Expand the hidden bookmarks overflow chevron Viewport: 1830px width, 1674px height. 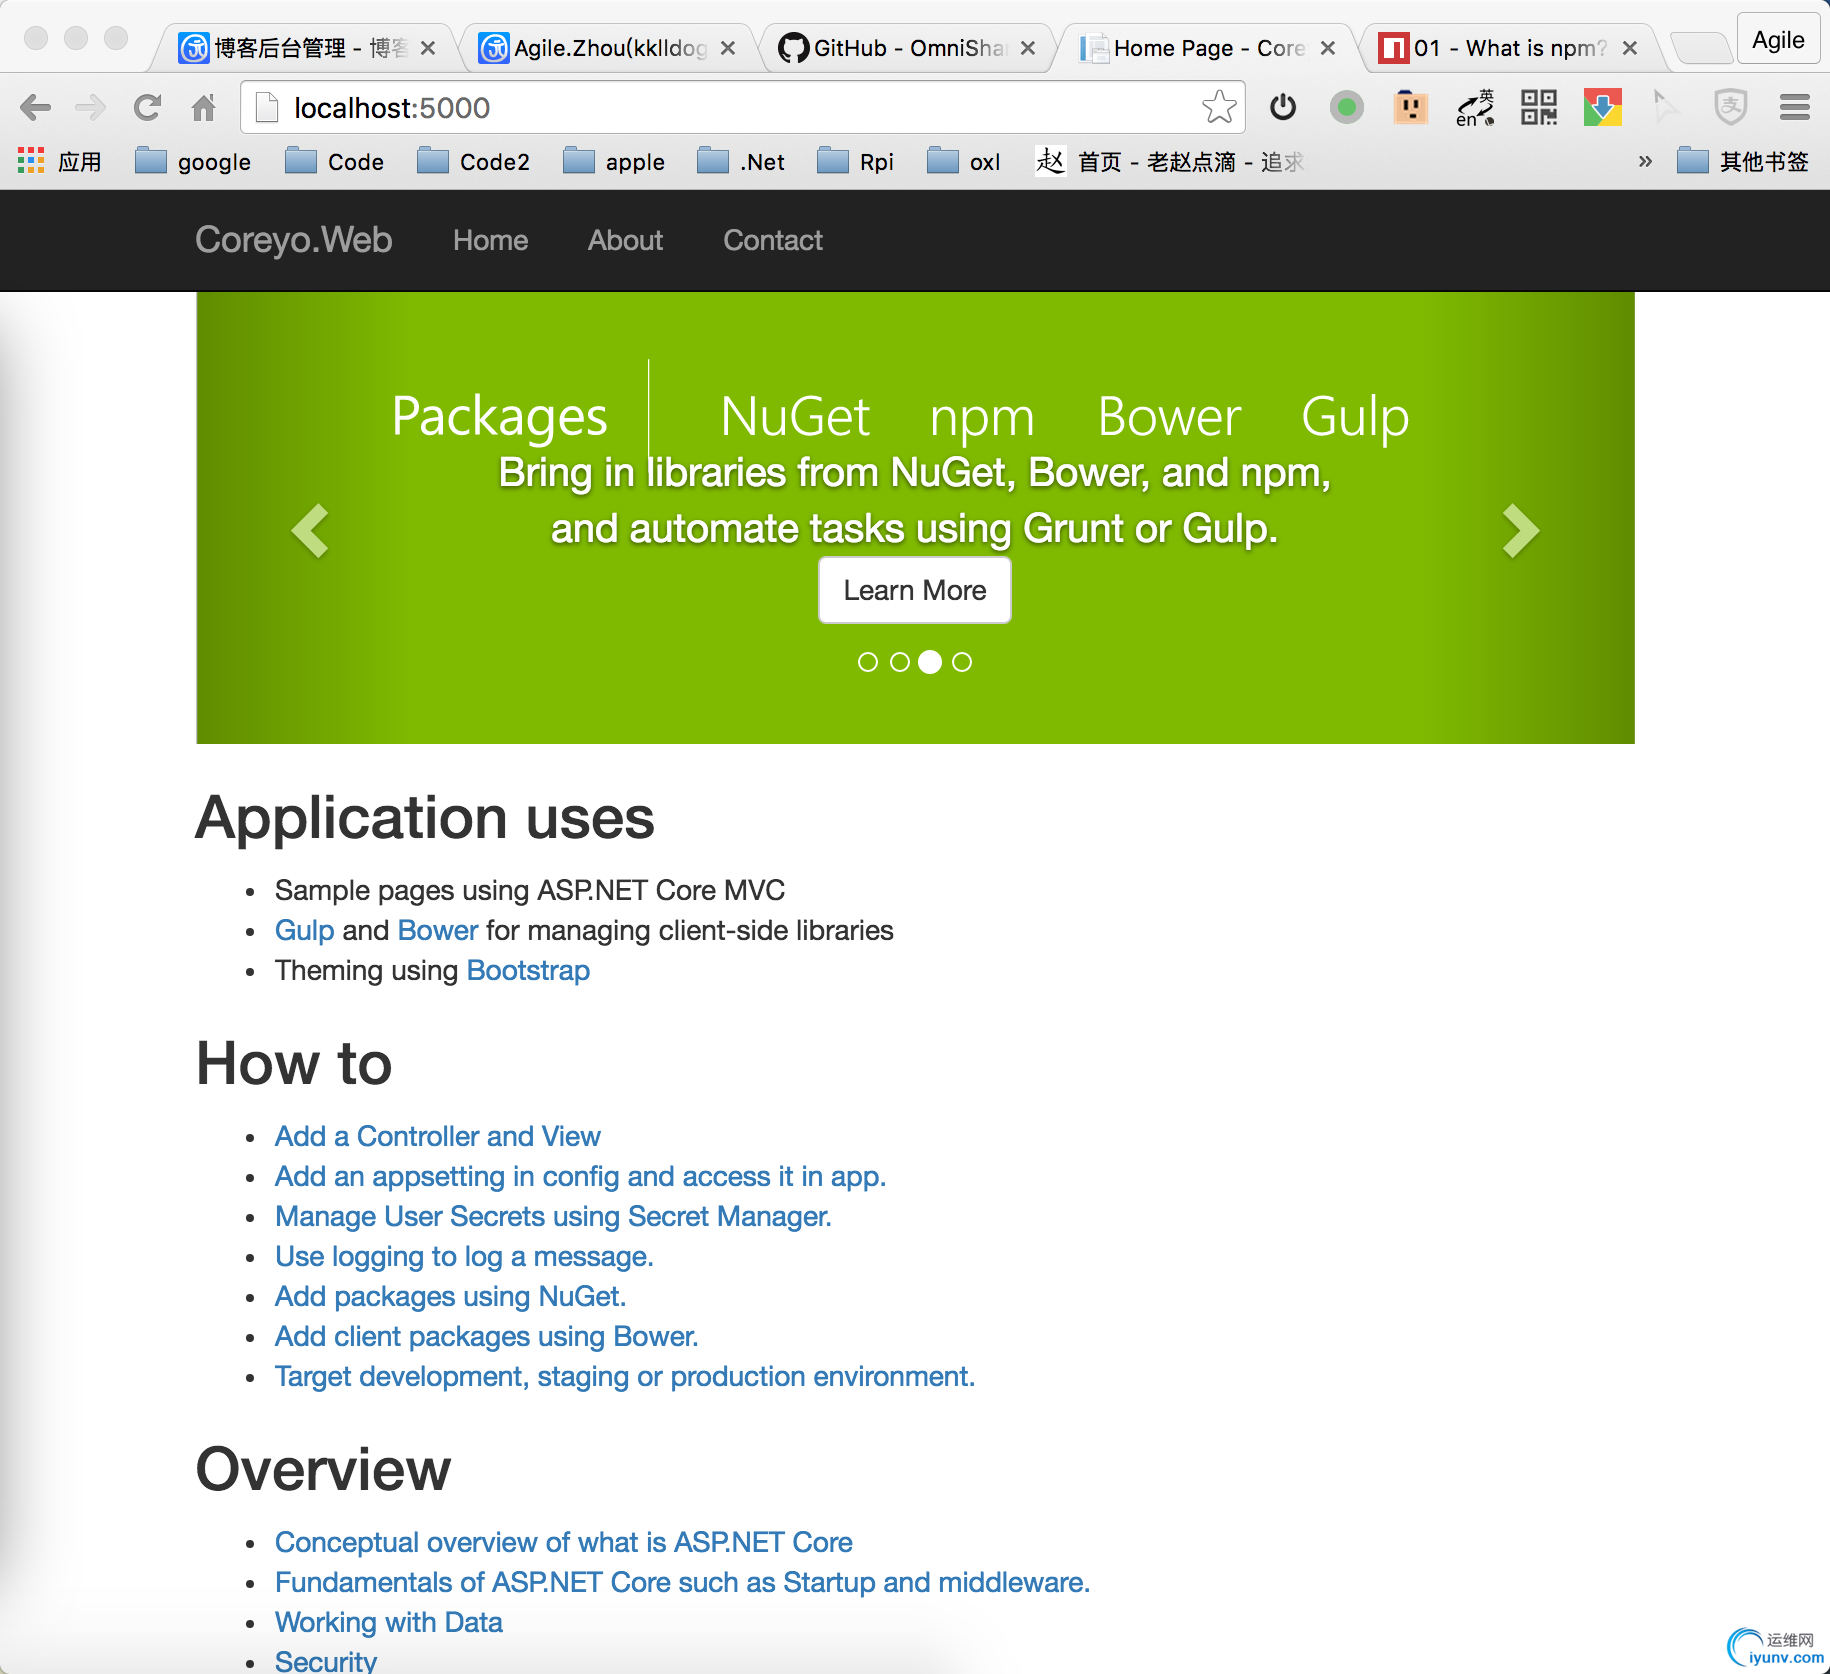(1645, 161)
